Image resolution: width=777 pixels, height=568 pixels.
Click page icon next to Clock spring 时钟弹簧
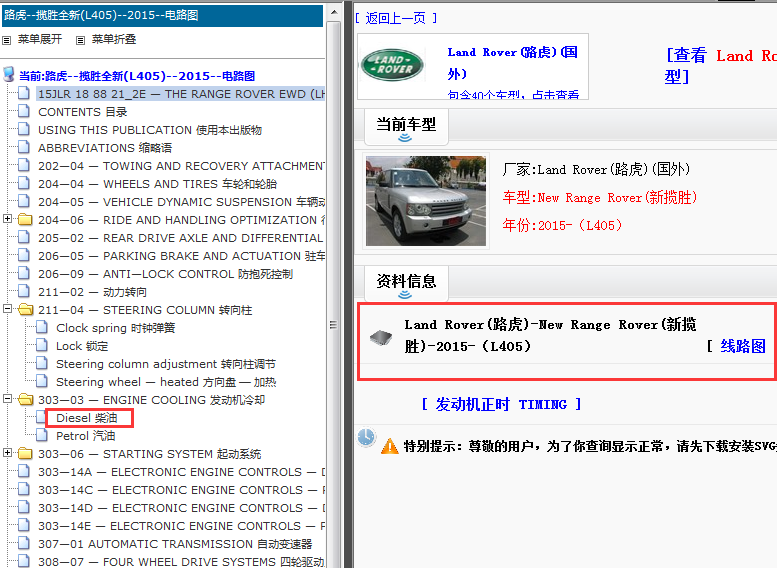click(x=42, y=327)
